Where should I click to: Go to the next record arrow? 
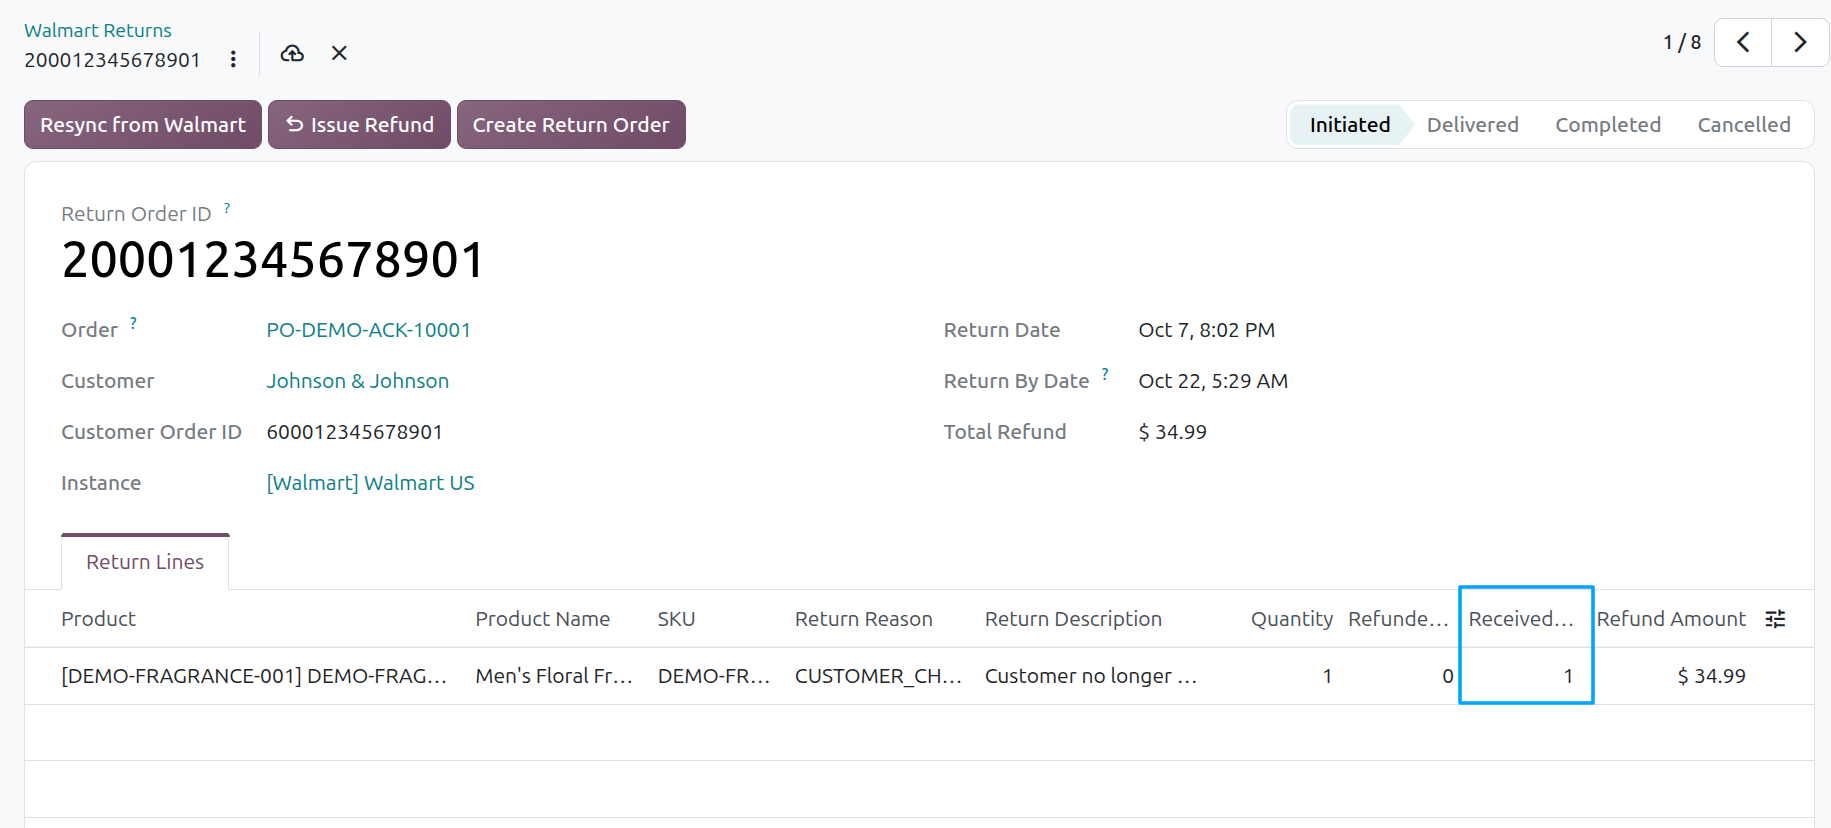[1800, 42]
